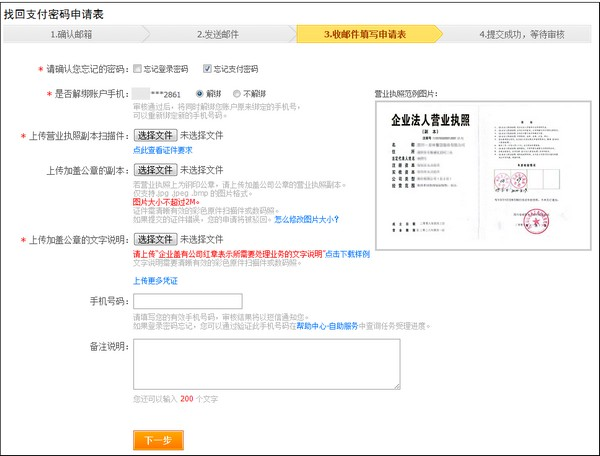This screenshot has height=456, width=600.
Task: Open the 点此查看证件要求 link
Action: (x=164, y=149)
